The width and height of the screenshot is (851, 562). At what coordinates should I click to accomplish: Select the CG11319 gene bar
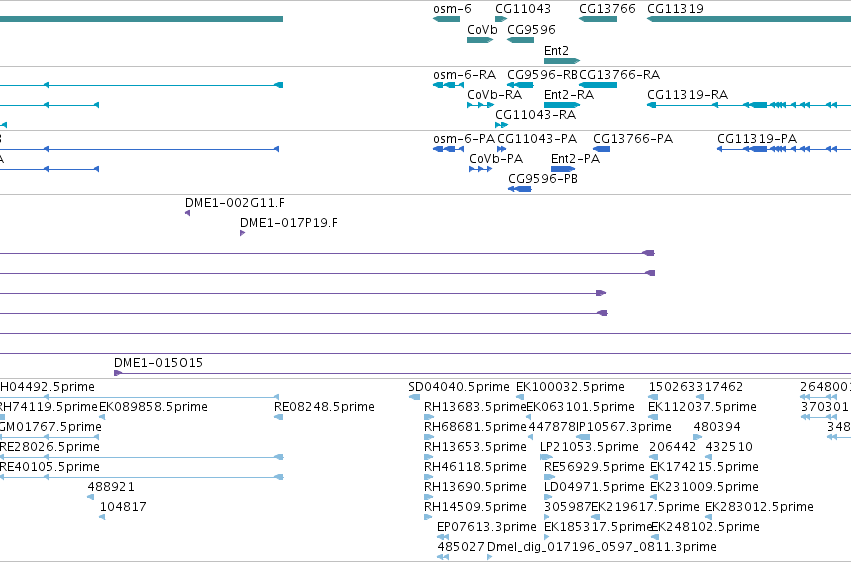(749, 19)
